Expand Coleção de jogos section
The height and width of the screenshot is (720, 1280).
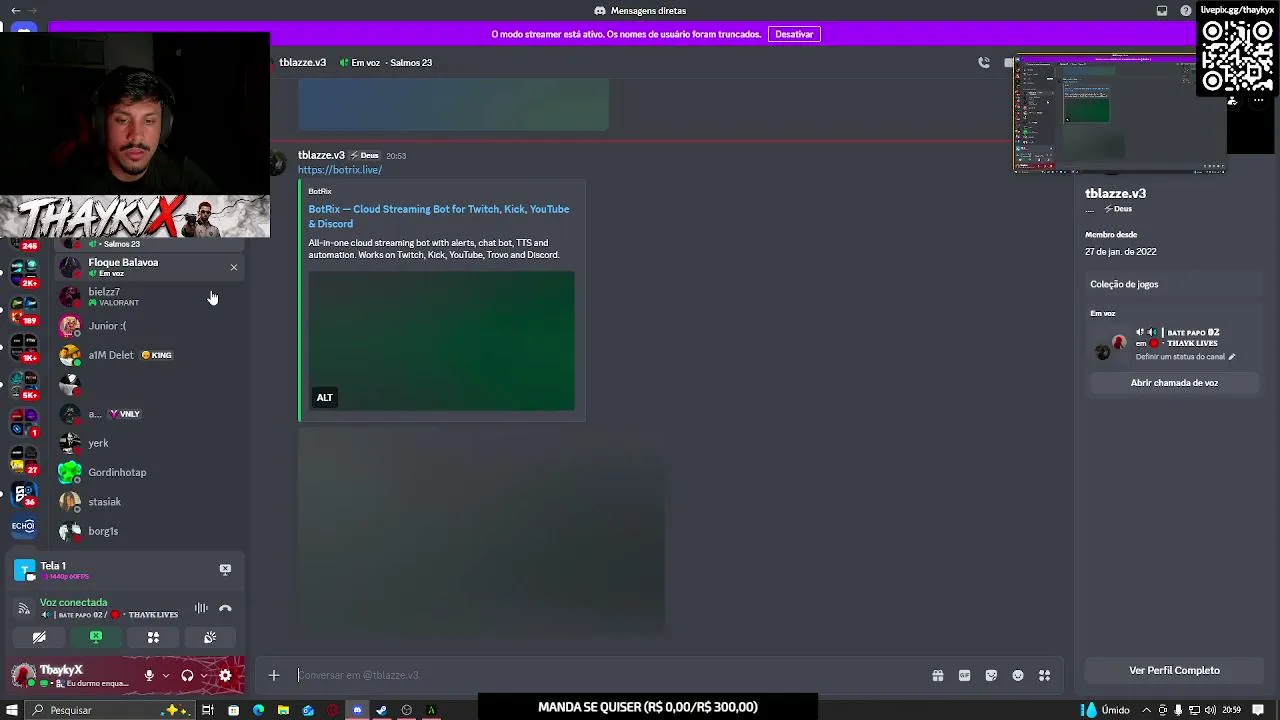click(x=1174, y=285)
